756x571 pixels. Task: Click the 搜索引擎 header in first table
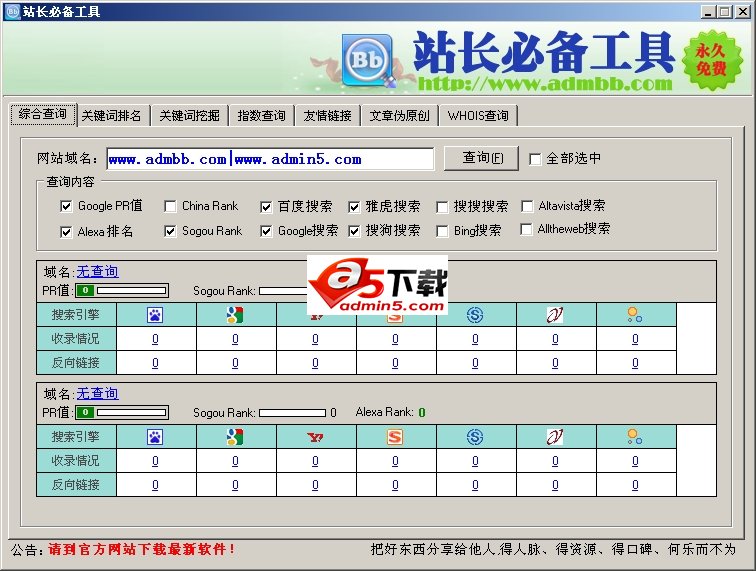point(76,314)
